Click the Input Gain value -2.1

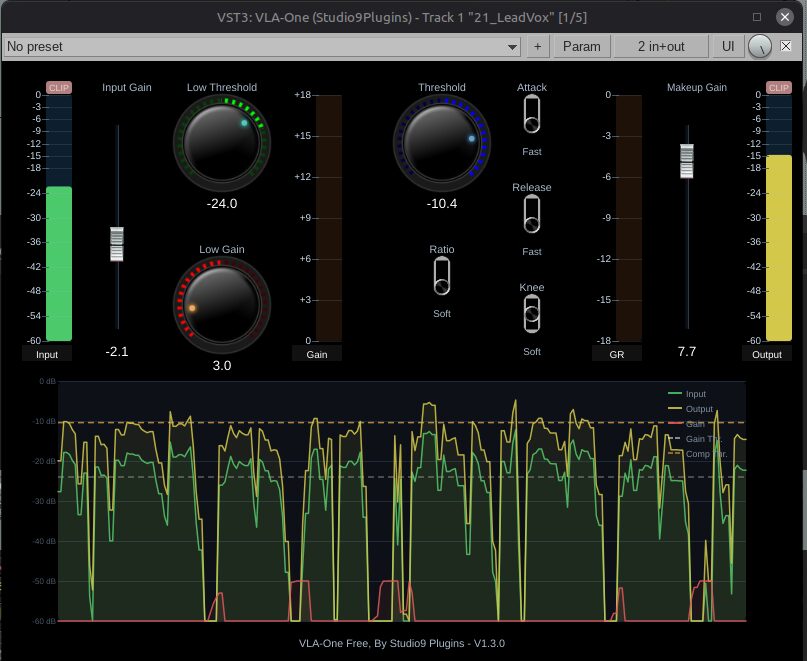pyautogui.click(x=117, y=352)
